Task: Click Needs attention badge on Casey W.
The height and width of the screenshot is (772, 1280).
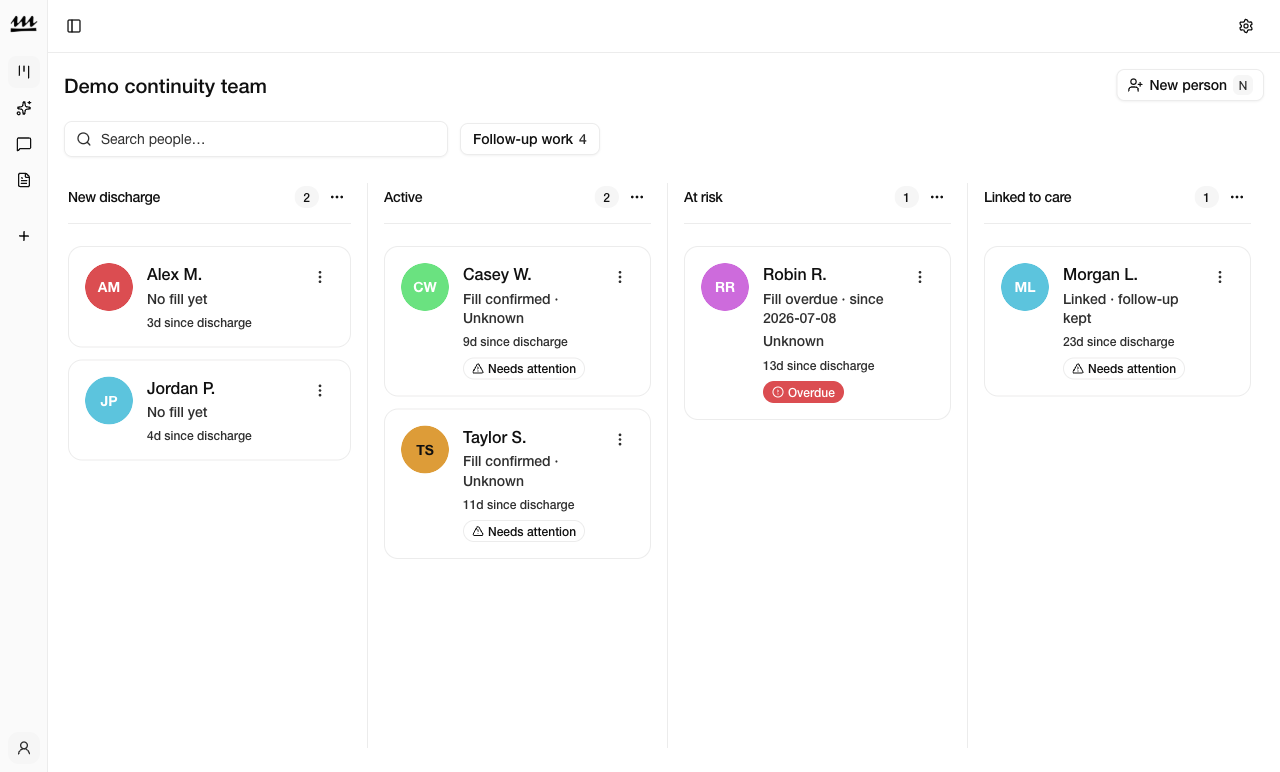Action: click(x=524, y=369)
